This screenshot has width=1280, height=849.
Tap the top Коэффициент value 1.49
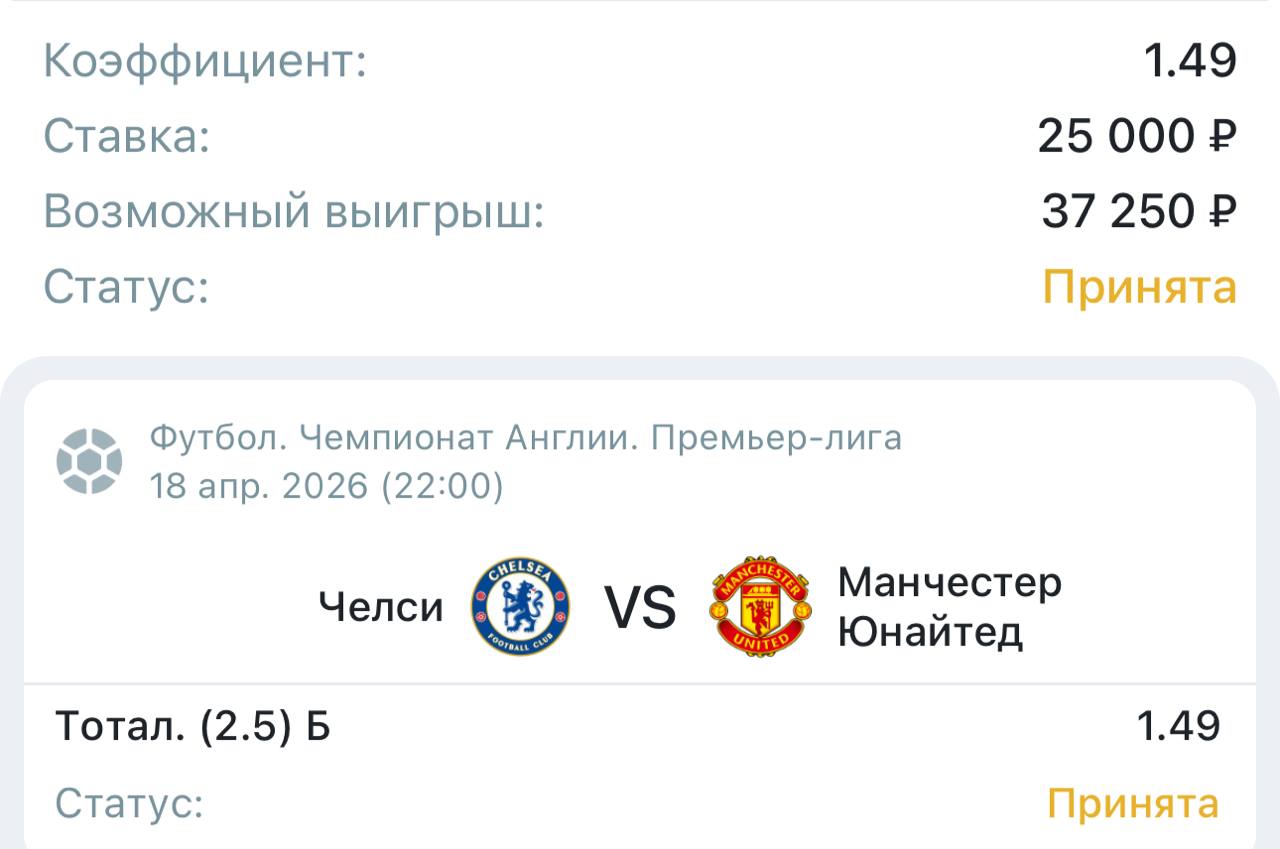[x=1190, y=62]
